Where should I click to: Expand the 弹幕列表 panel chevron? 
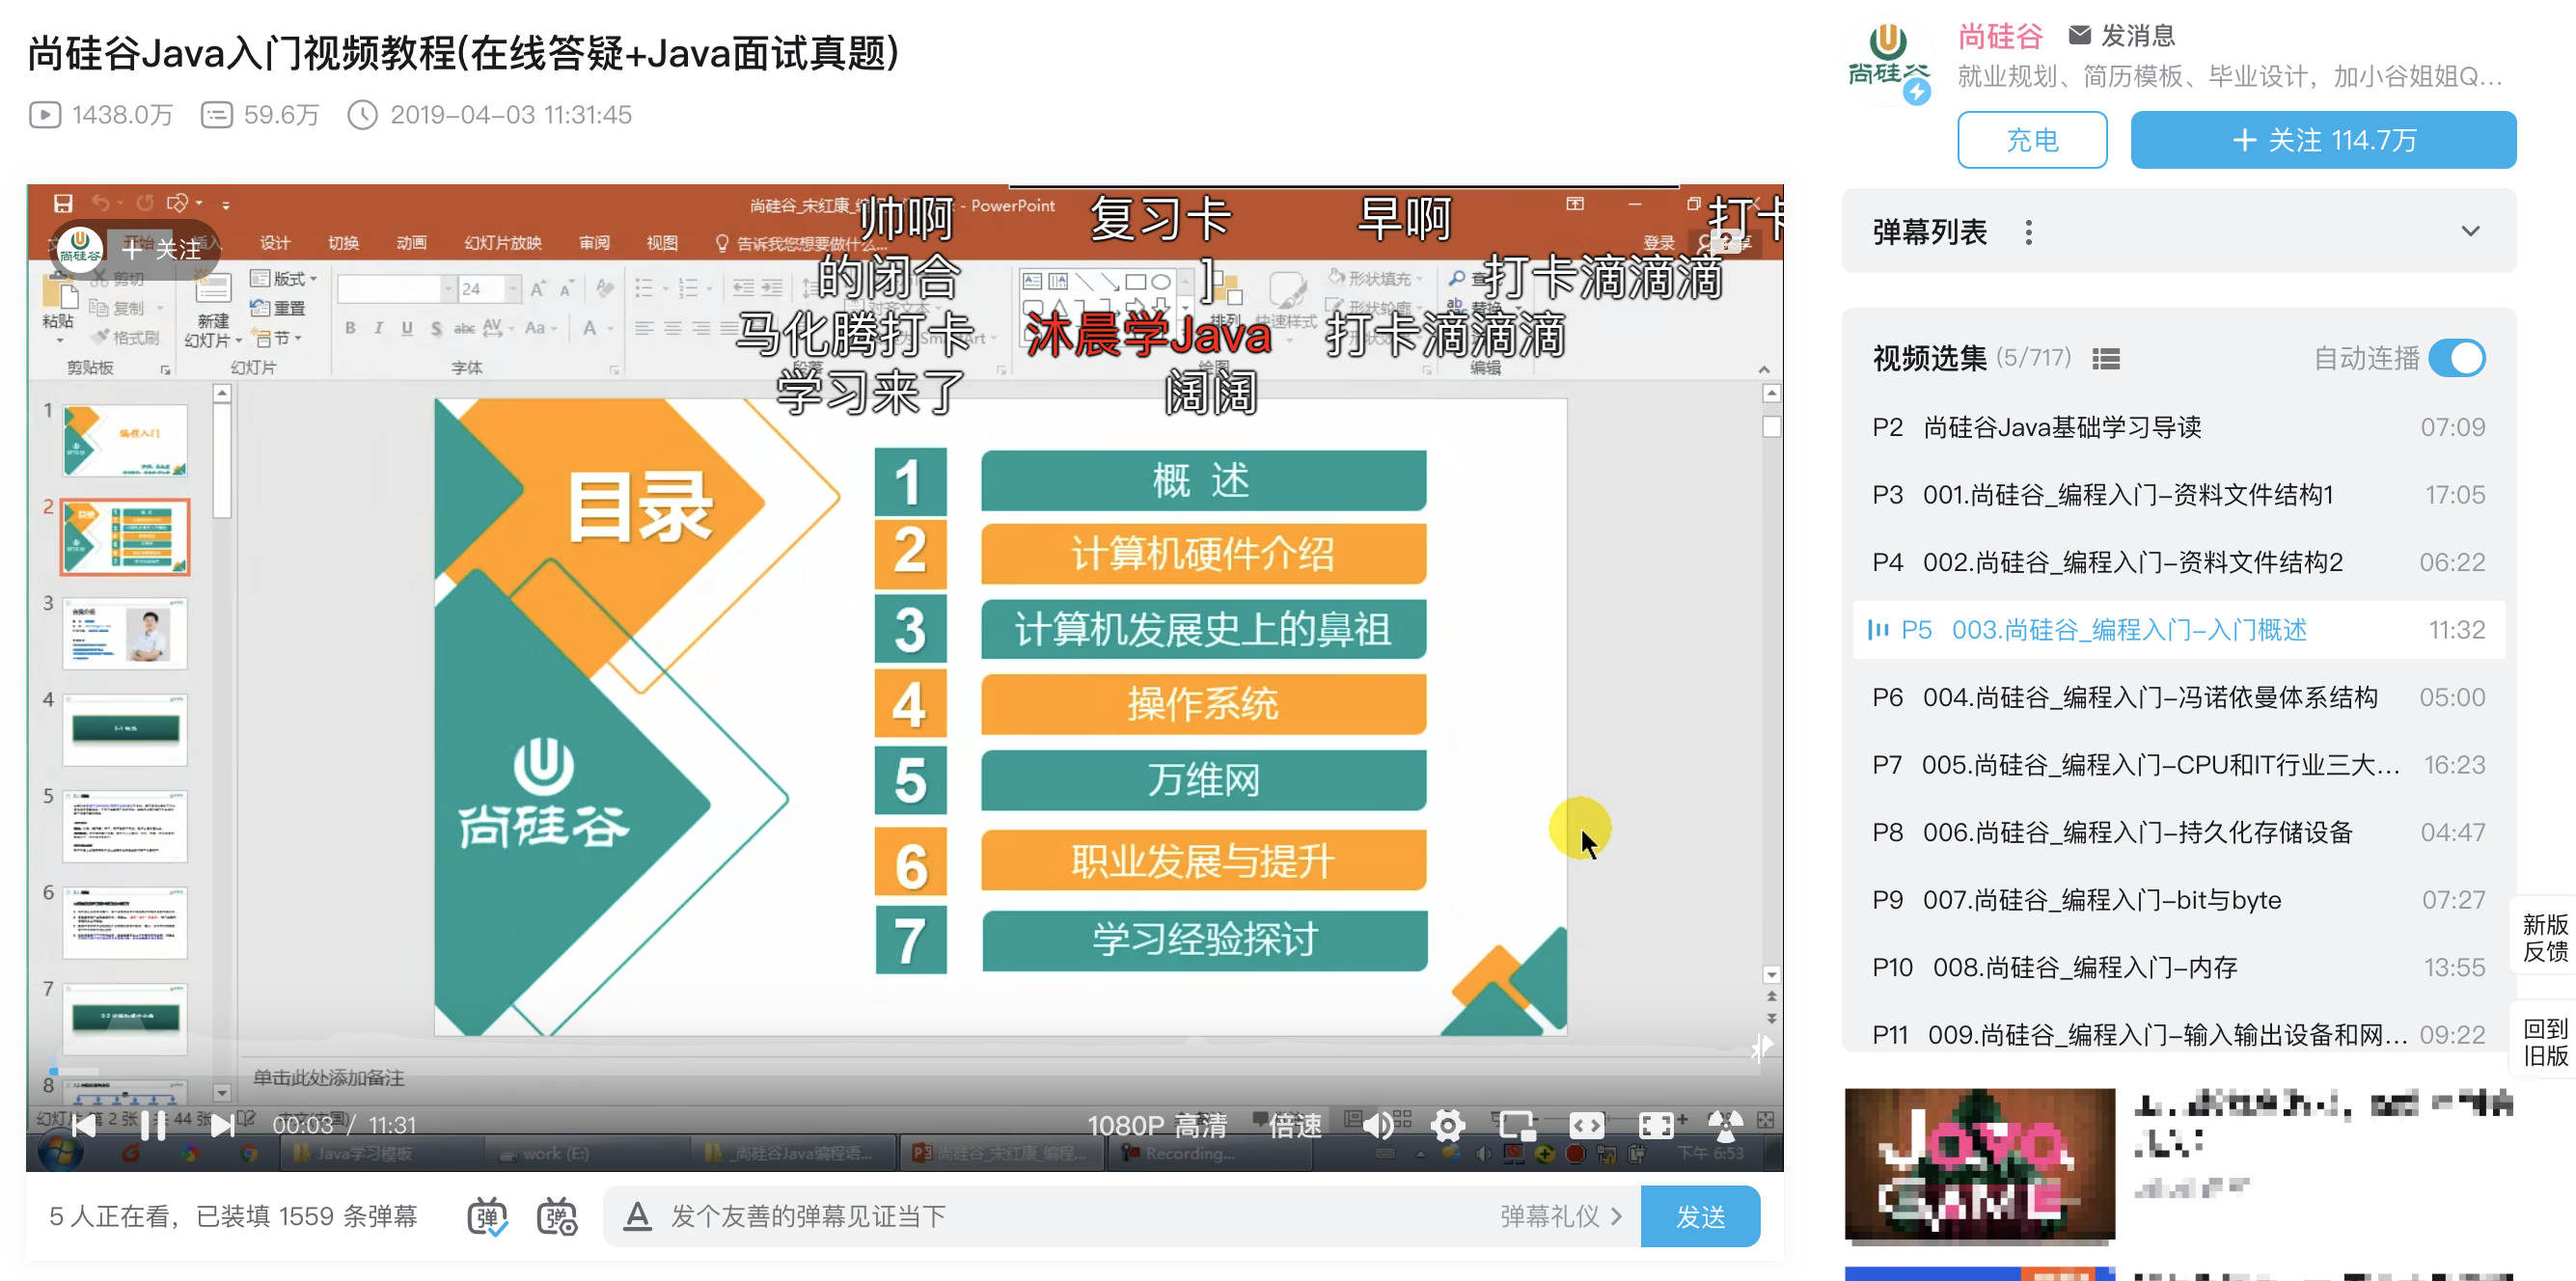point(2470,232)
